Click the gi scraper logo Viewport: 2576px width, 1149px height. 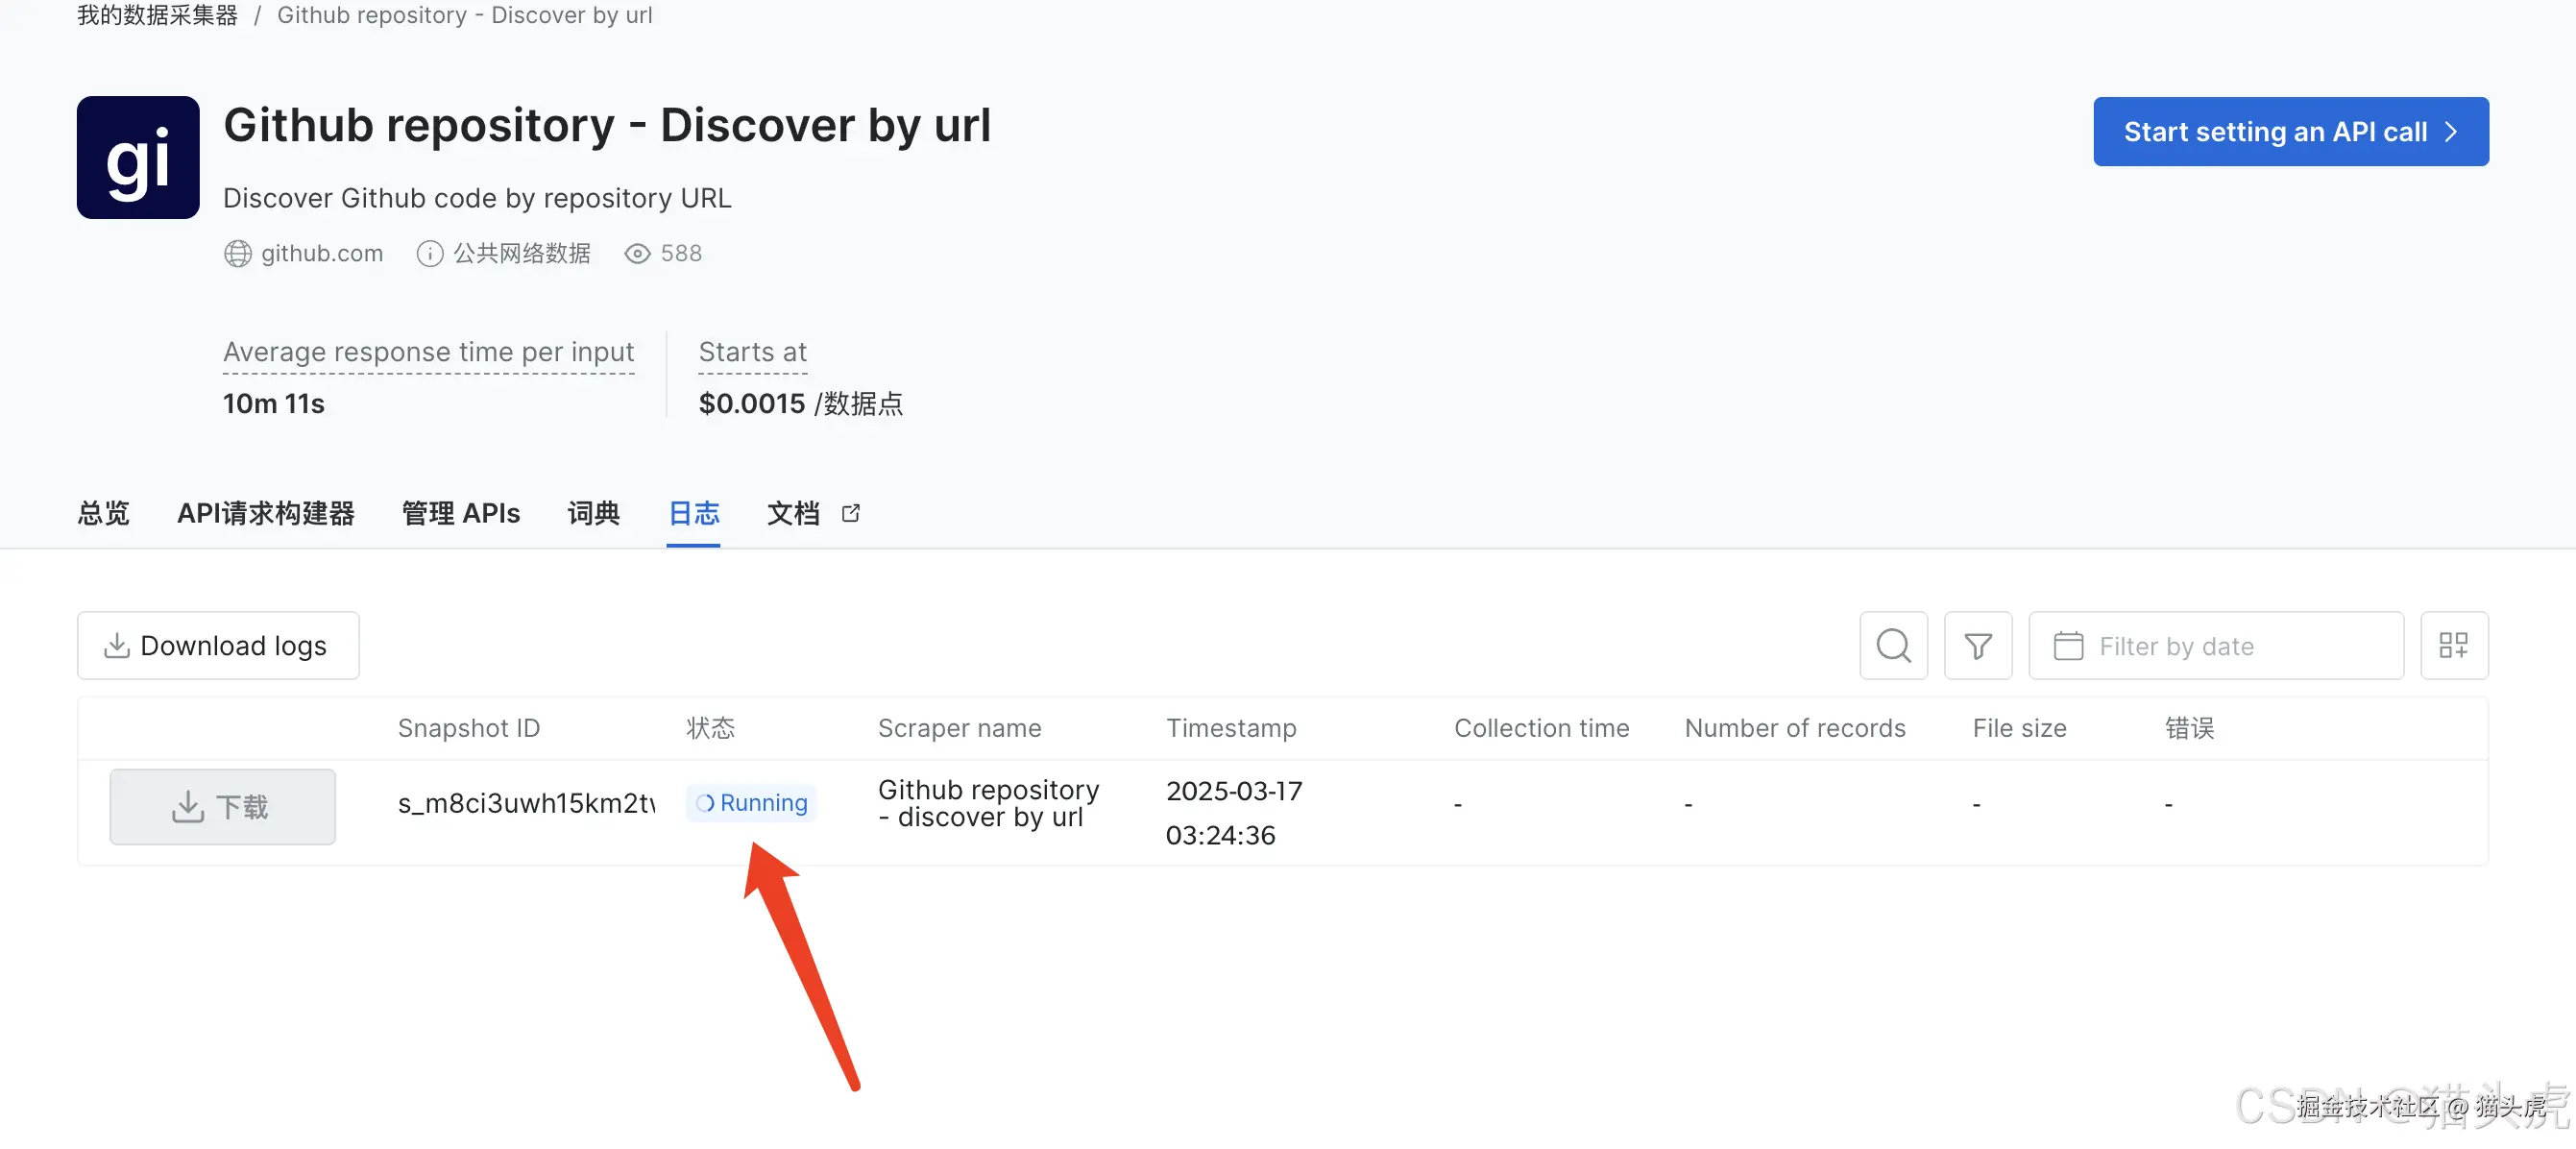pos(138,158)
